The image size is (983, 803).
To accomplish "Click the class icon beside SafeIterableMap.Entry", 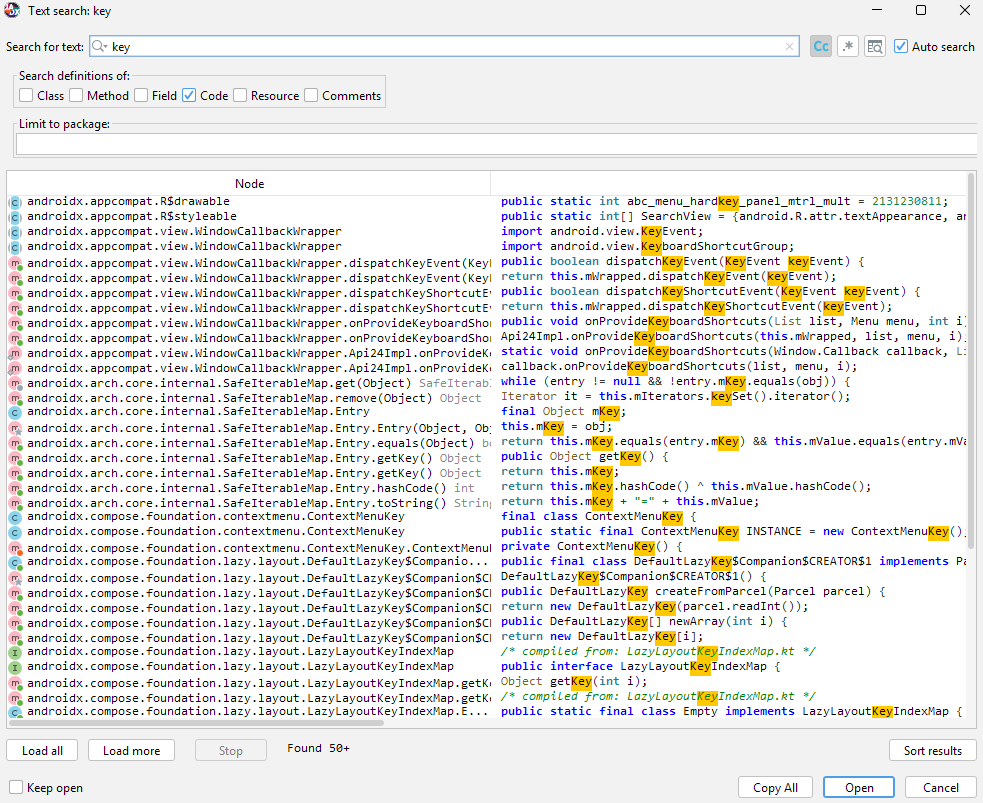I will pyautogui.click(x=15, y=412).
